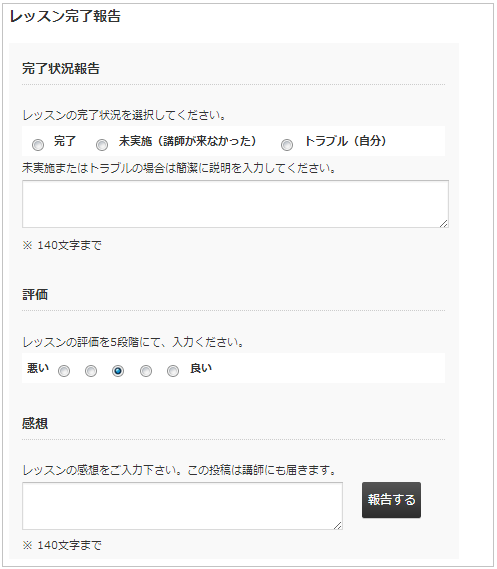Click the selected middle rating radio button
The image size is (497, 569).
[x=118, y=371]
